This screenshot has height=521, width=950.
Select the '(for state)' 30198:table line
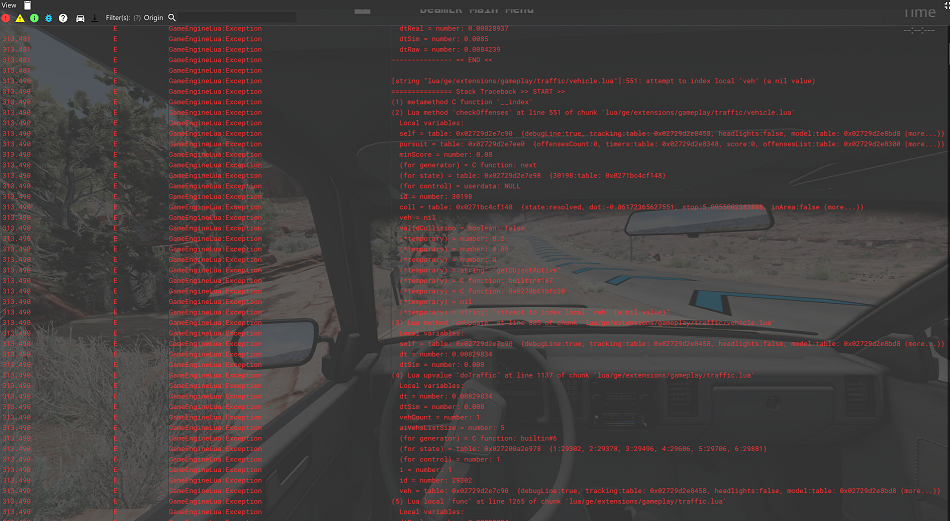click(532, 176)
